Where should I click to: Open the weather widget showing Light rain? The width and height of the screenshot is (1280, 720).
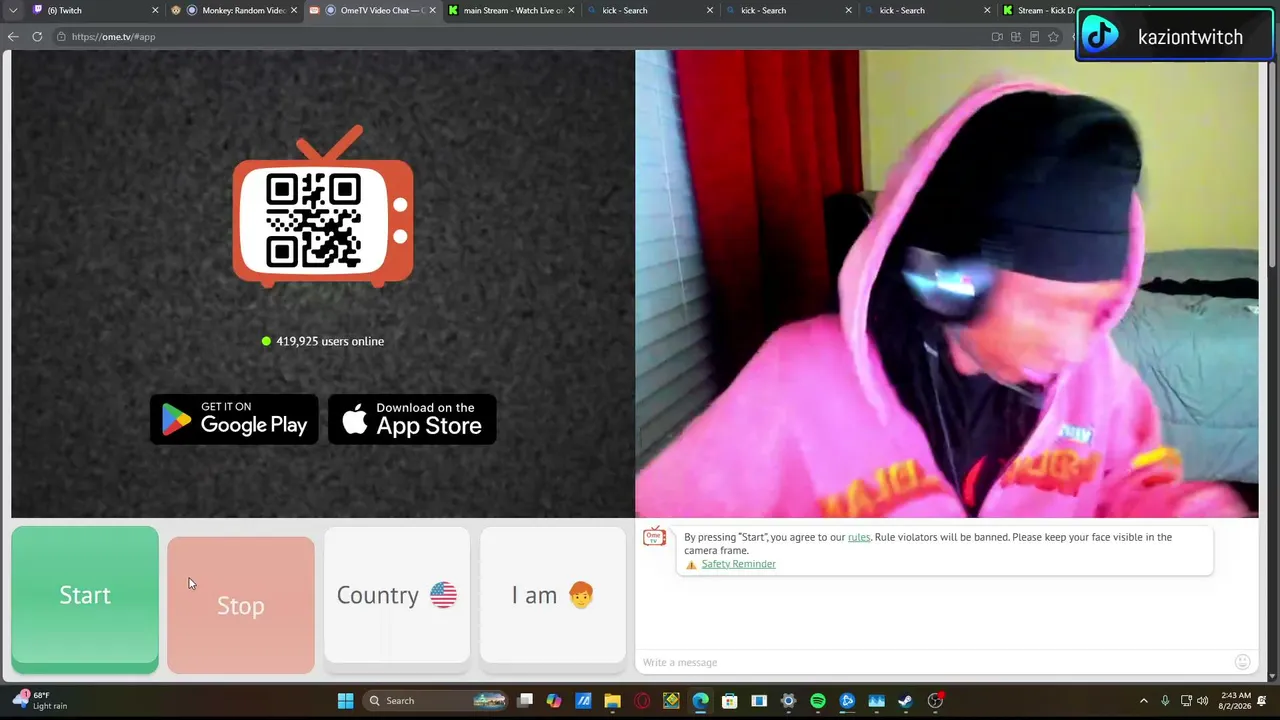tap(42, 700)
